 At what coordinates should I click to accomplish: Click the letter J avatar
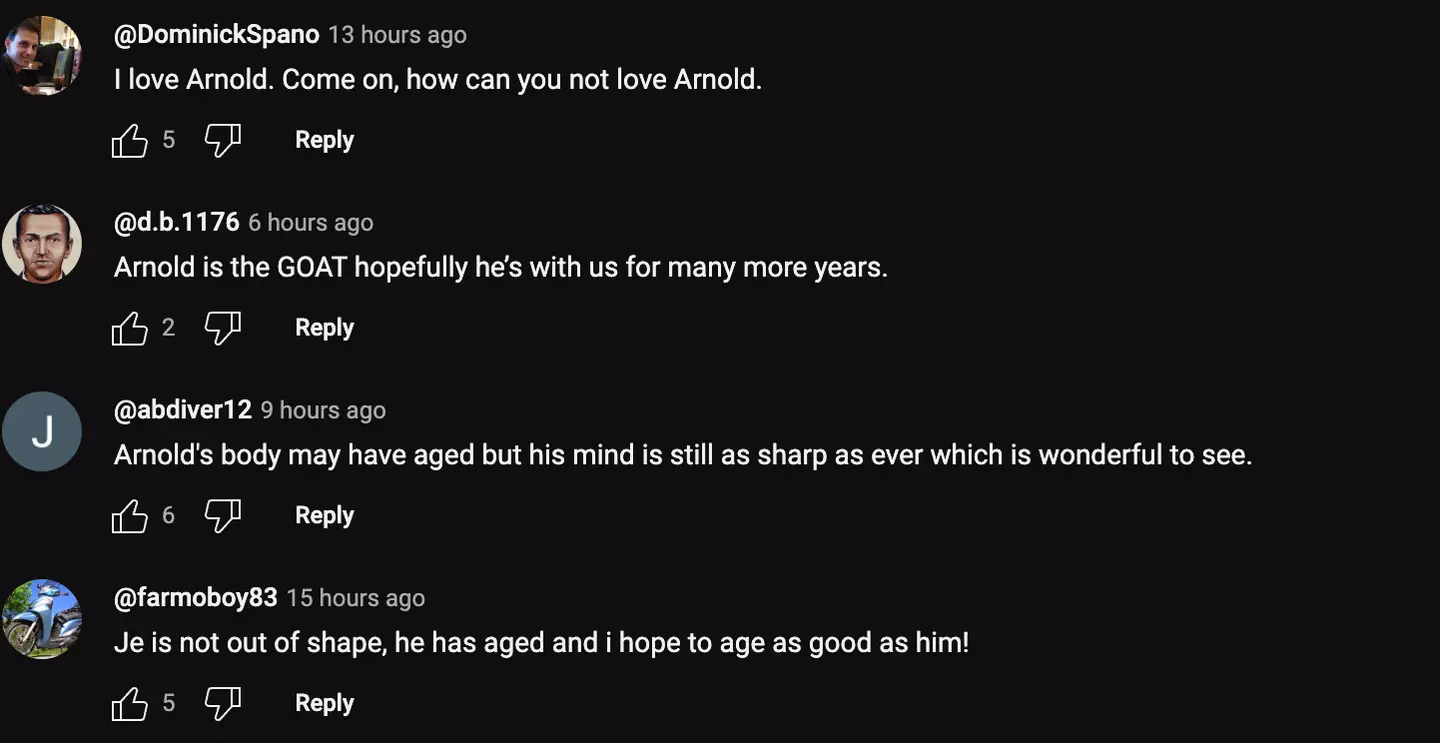(x=42, y=432)
